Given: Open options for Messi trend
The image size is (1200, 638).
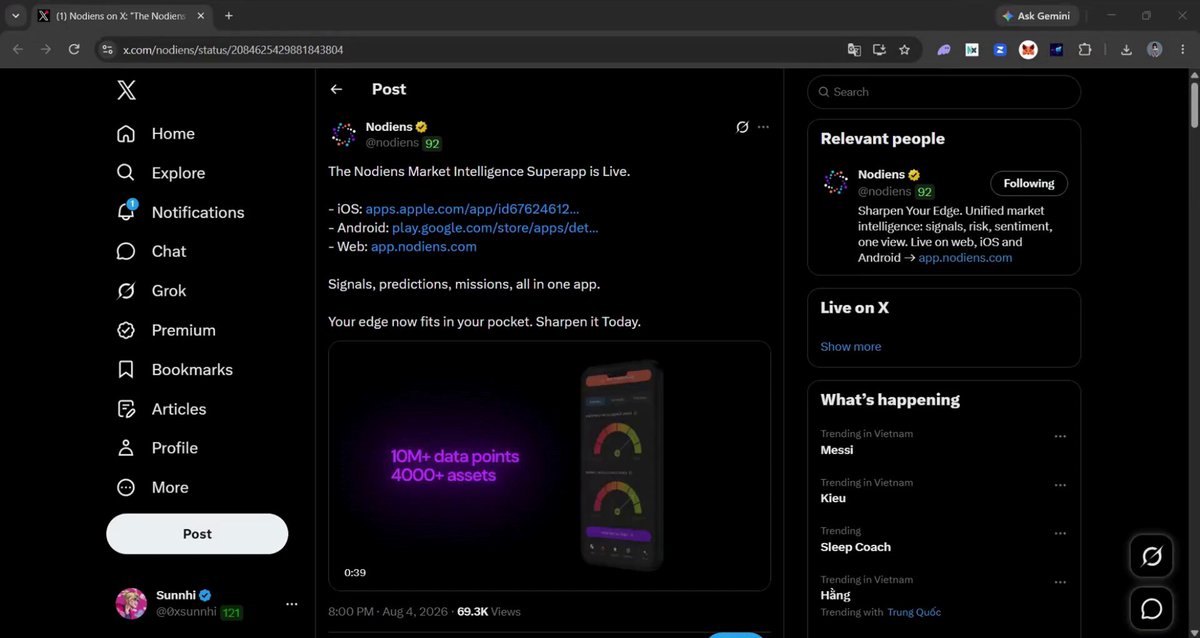Looking at the screenshot, I should [1060, 436].
